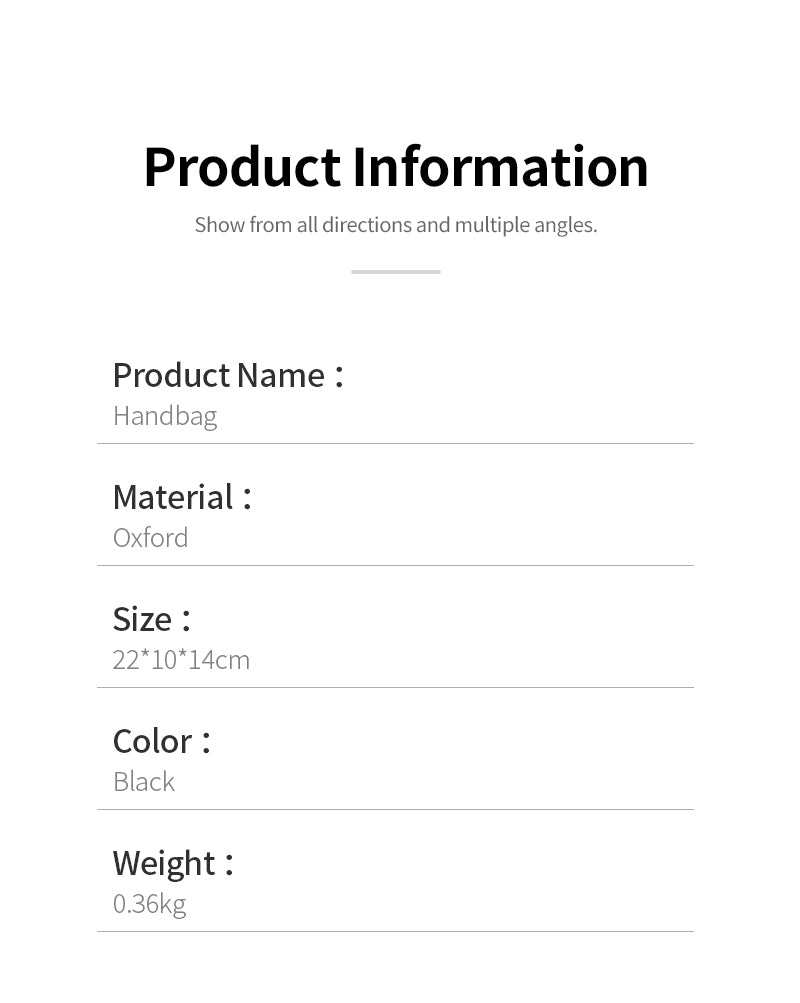Click the "22*10*14cm" size value

coord(181,659)
